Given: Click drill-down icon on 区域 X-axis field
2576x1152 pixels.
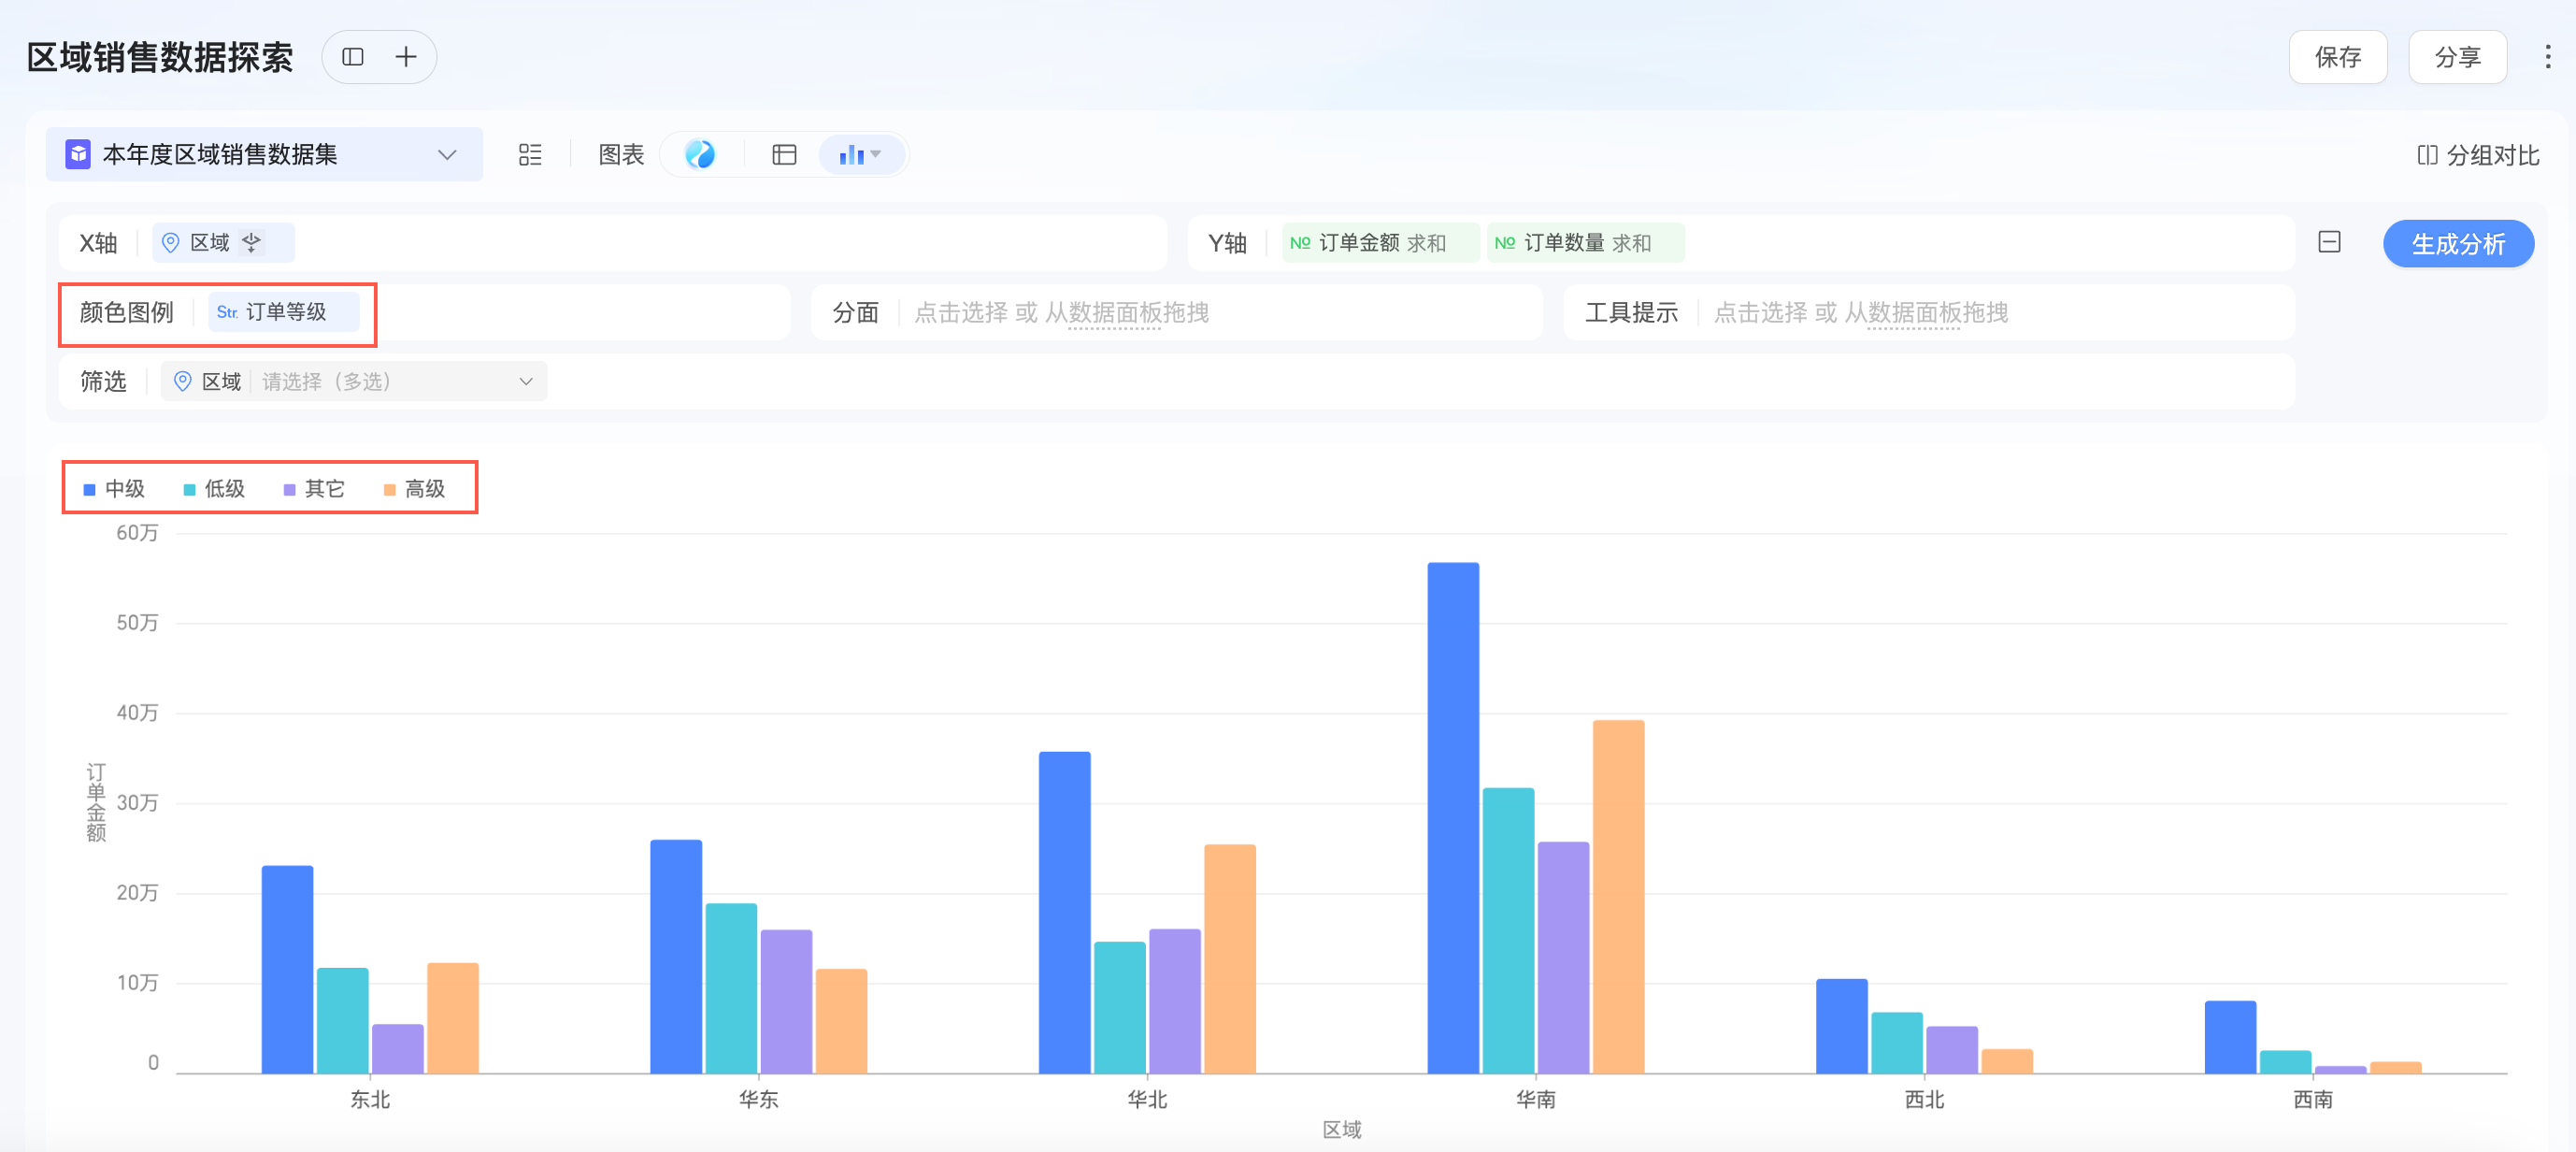Looking at the screenshot, I should [x=252, y=243].
